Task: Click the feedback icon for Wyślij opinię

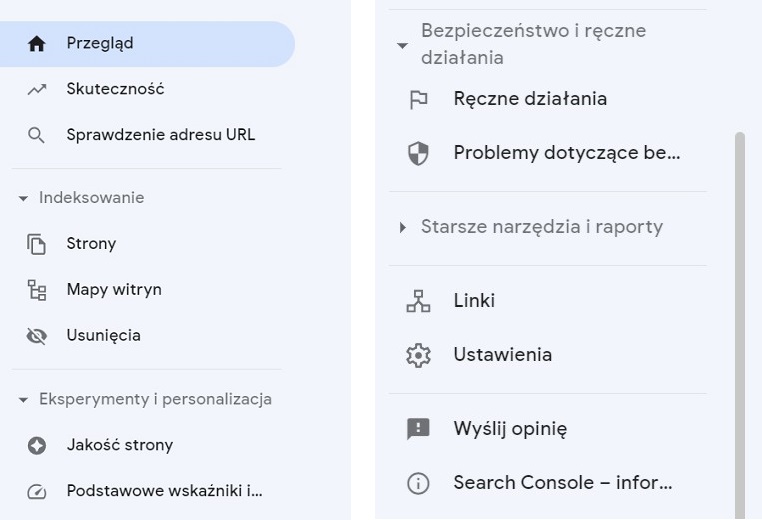Action: point(418,429)
